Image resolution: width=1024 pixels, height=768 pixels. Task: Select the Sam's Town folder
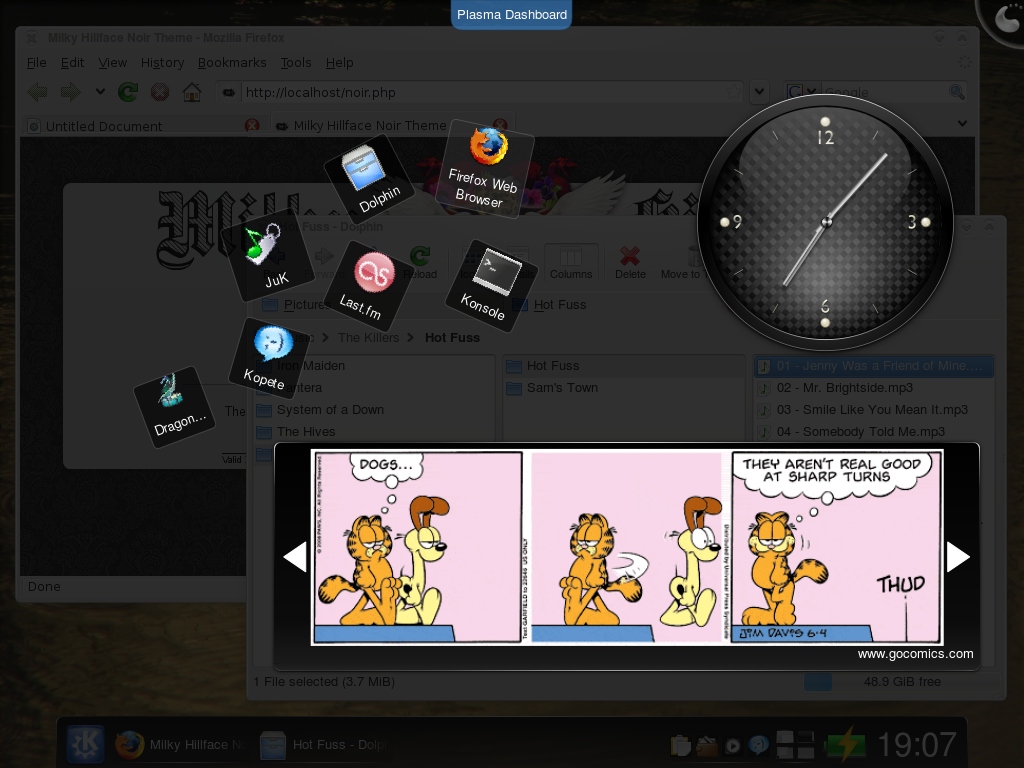pyautogui.click(x=624, y=388)
